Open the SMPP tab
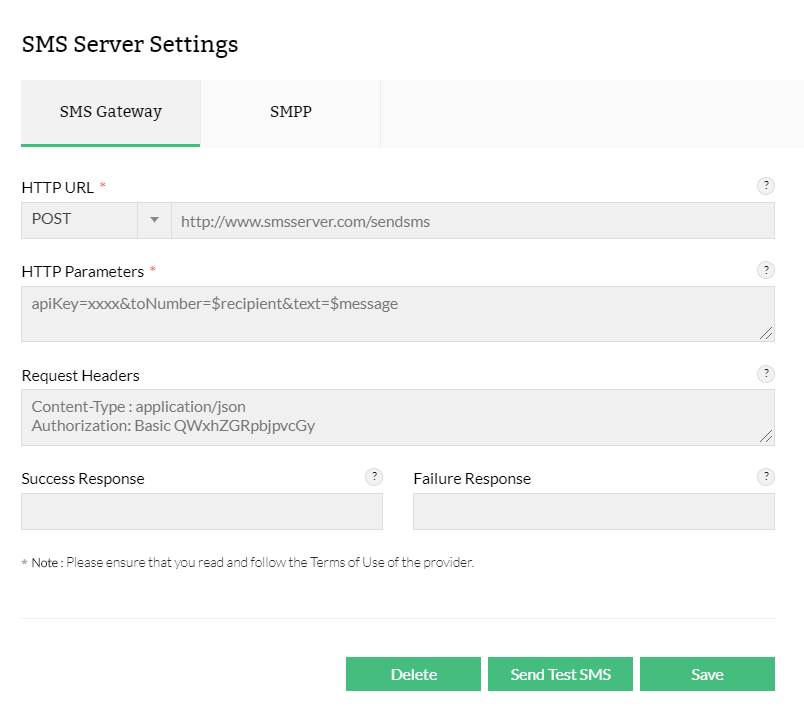 [x=290, y=112]
